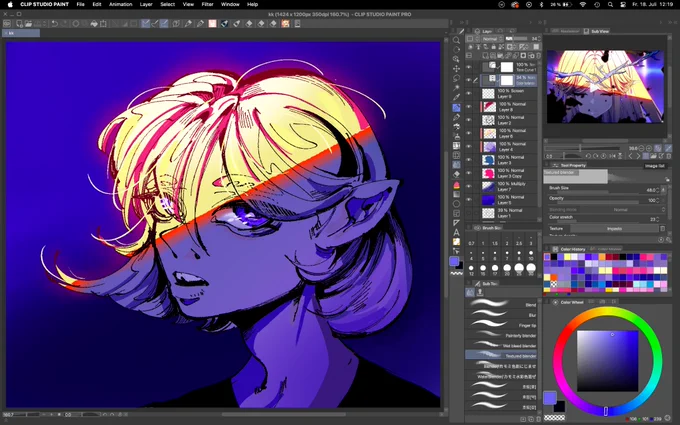Image resolution: width=680 pixels, height=425 pixels.
Task: Click the Wi-Fi icon in menu bar
Action: pos(582,4)
